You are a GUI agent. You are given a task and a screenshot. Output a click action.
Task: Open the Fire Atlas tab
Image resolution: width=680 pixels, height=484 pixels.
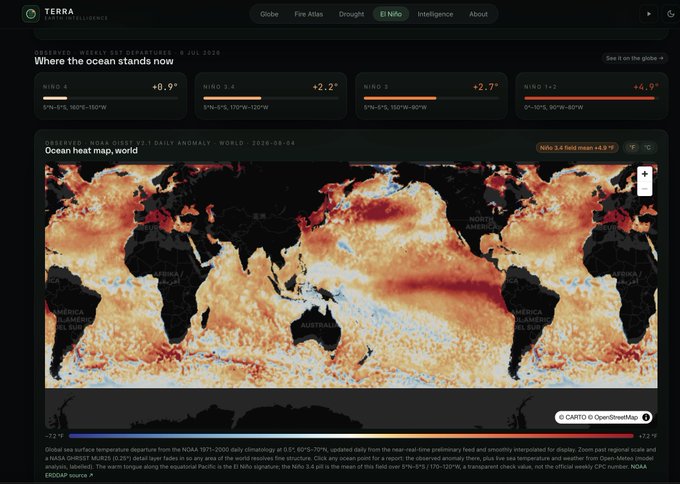[x=308, y=14]
